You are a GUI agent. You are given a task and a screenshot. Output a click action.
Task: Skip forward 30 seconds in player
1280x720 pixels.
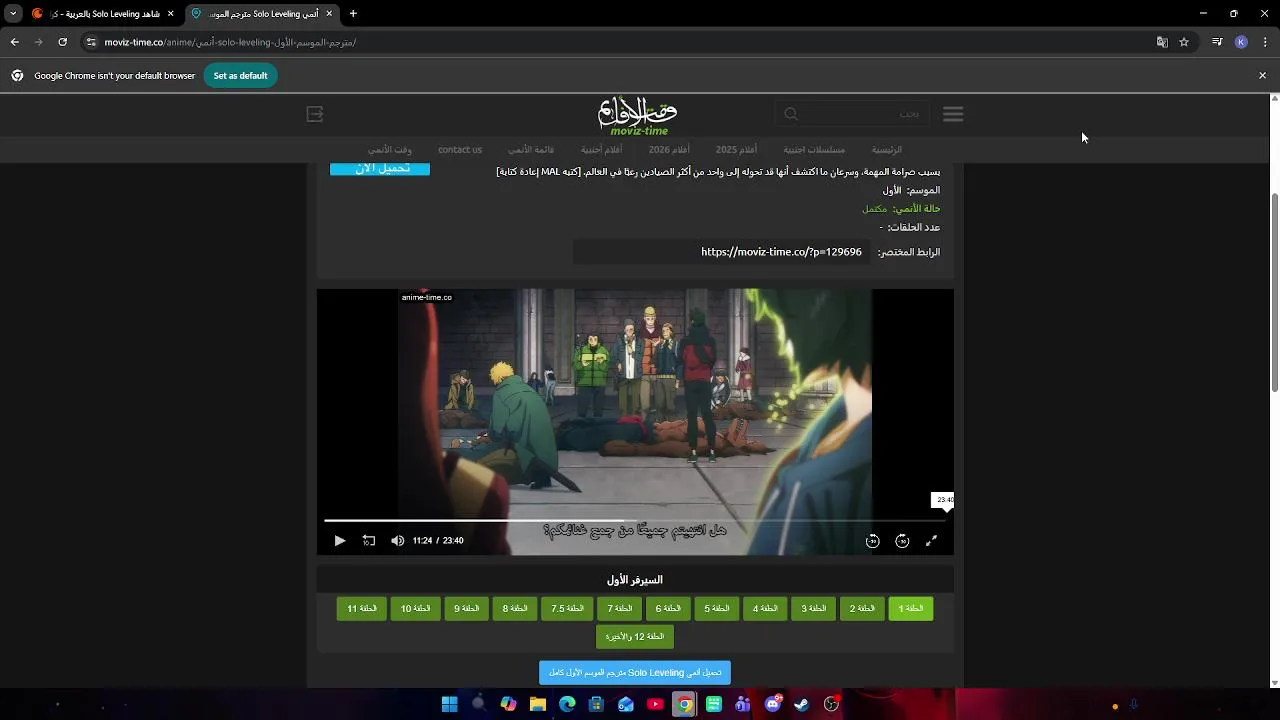click(902, 541)
